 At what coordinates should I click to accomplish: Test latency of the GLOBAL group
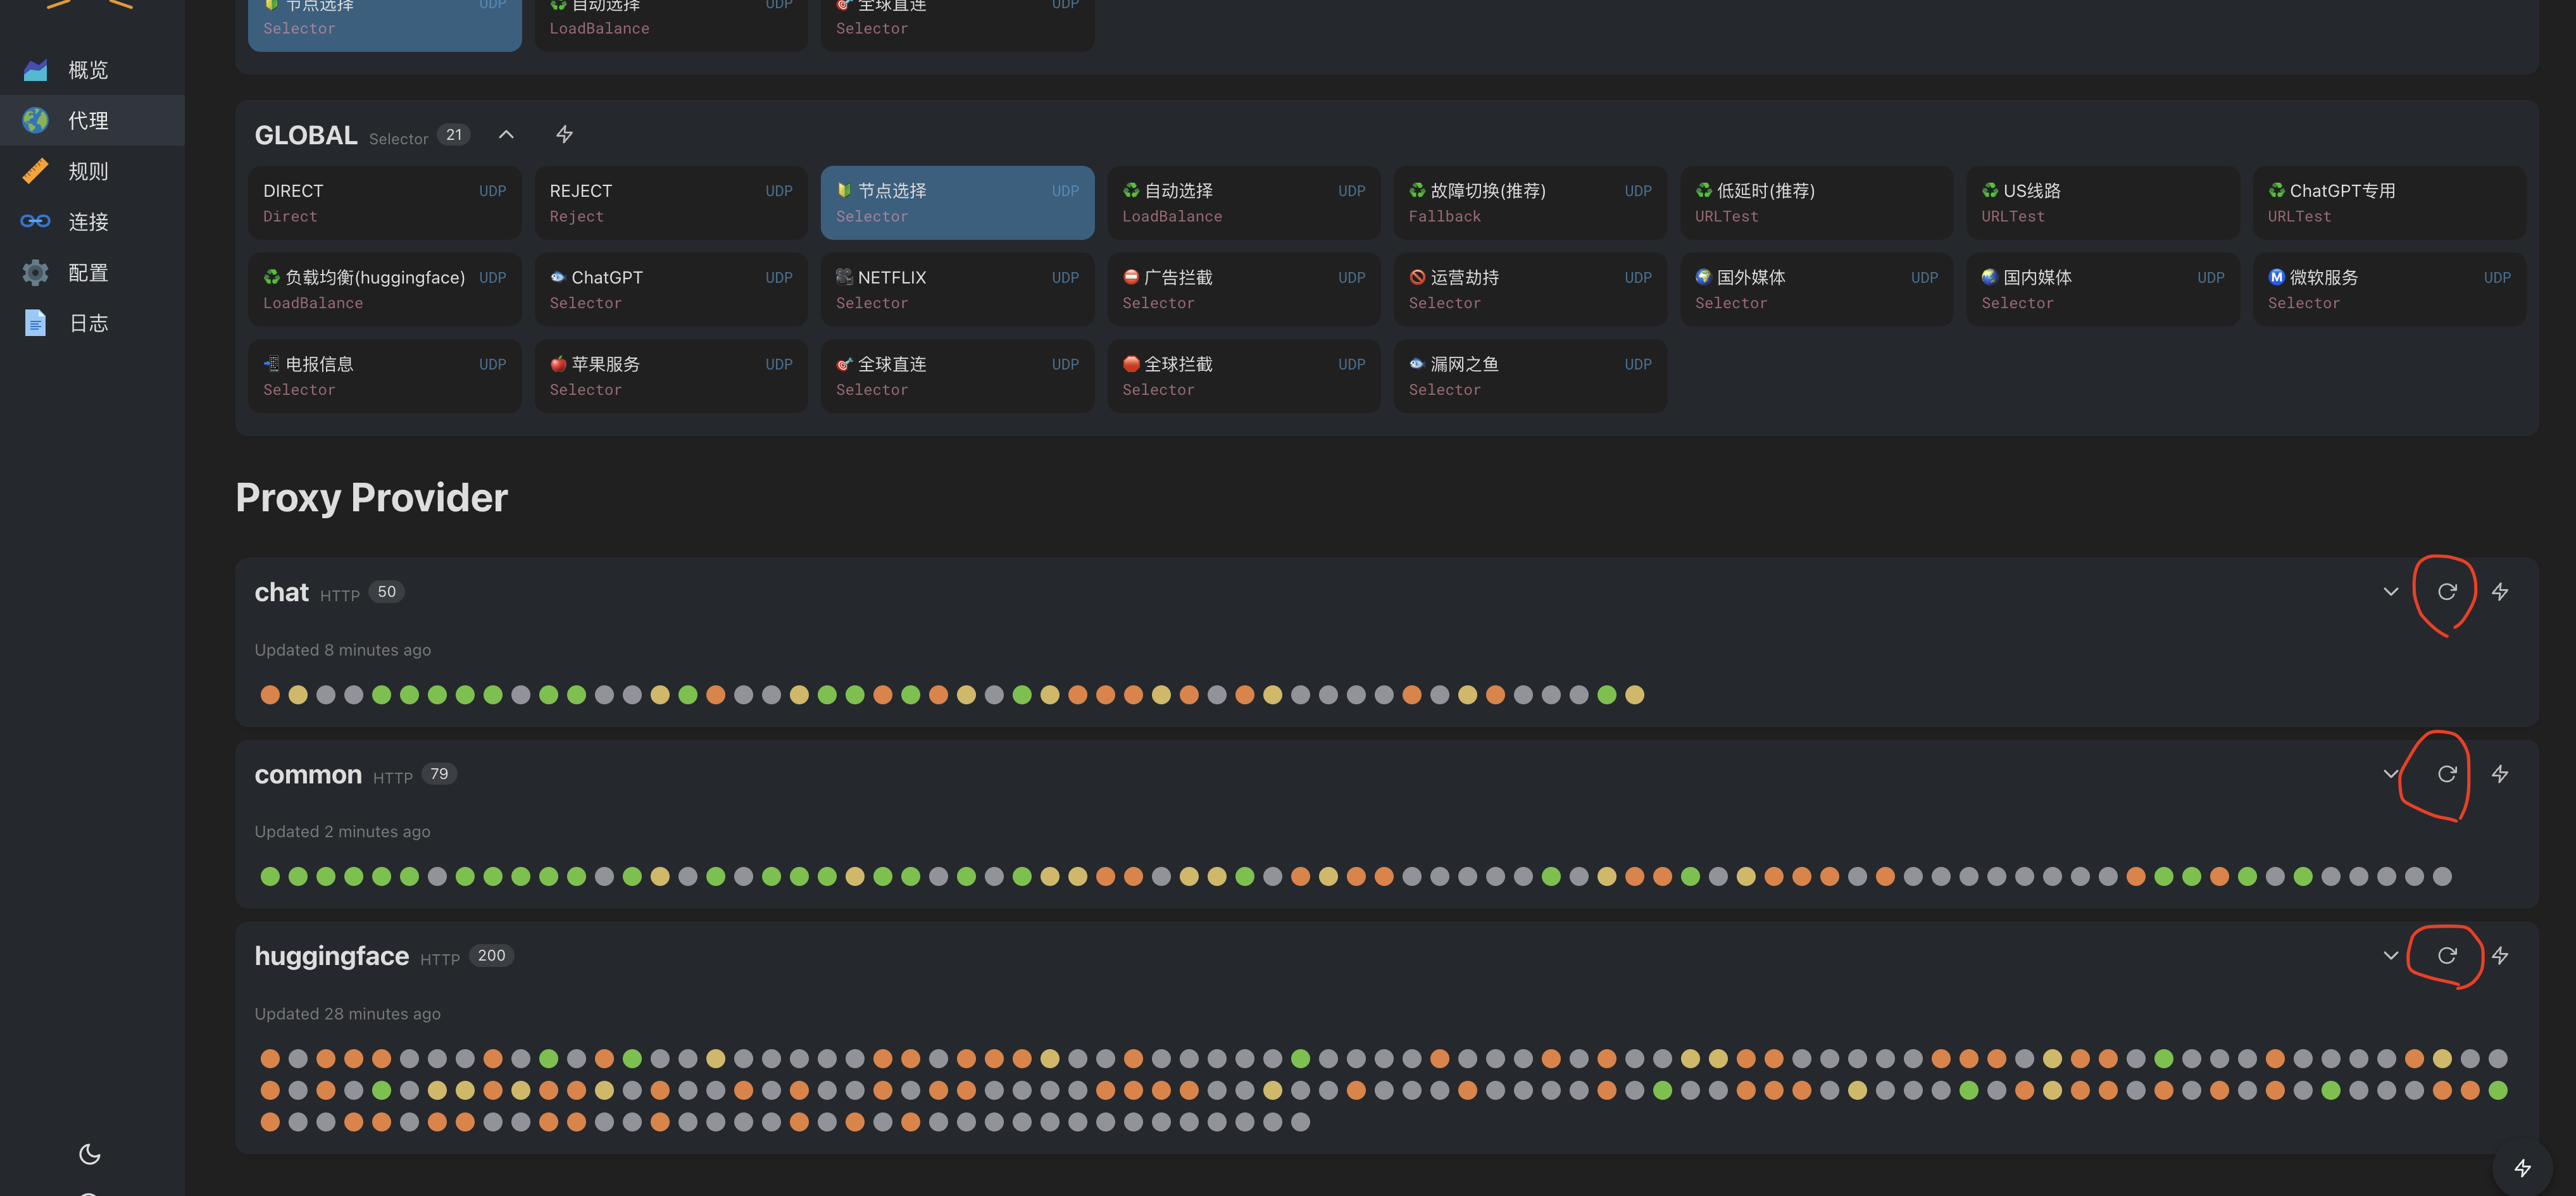point(564,135)
